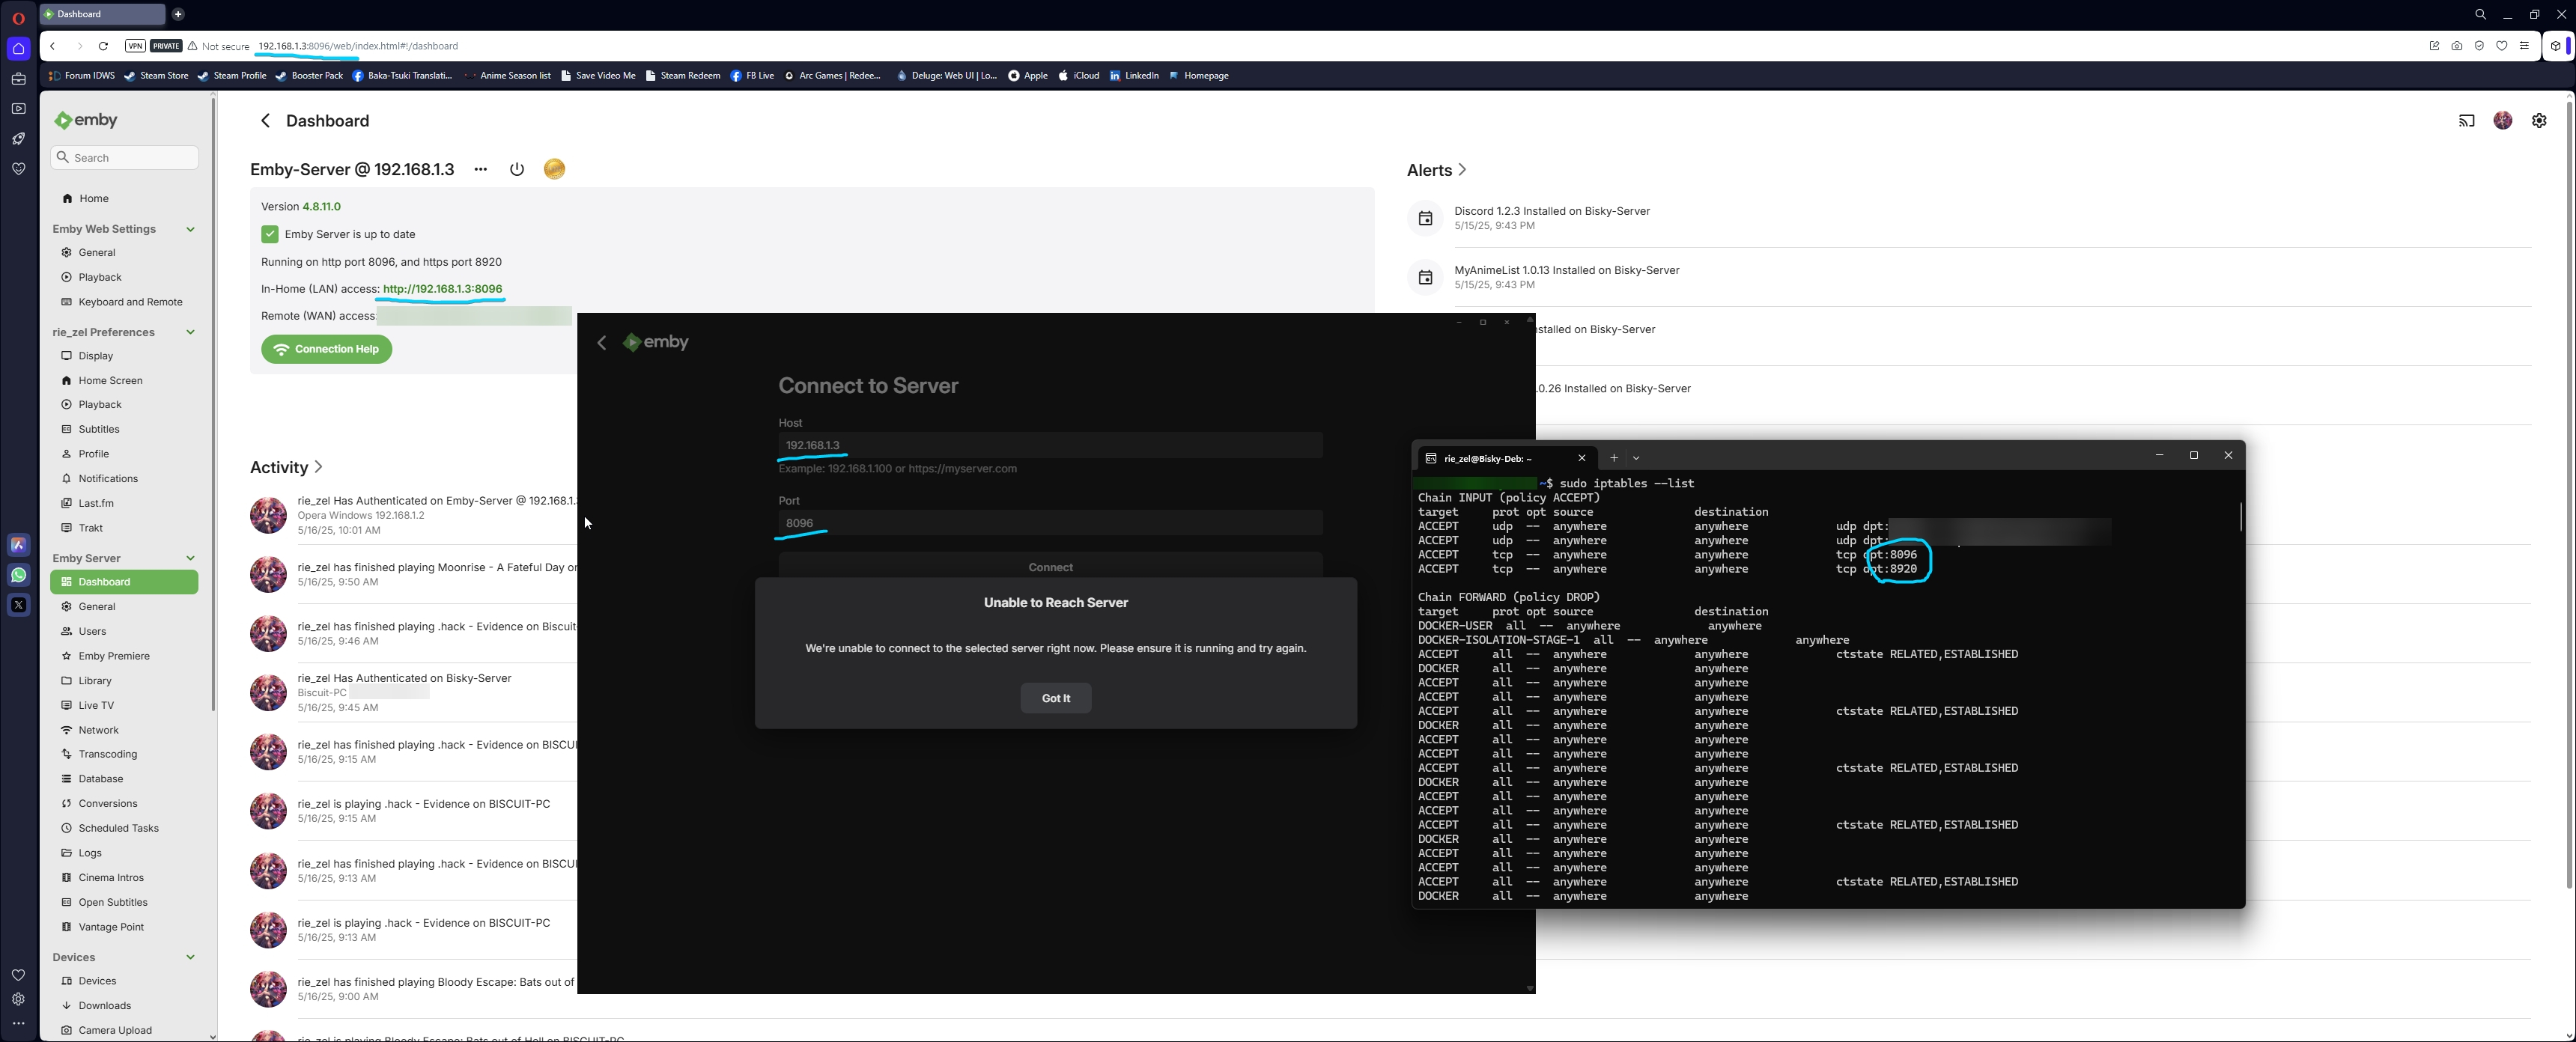This screenshot has height=1042, width=2576.
Task: Open server more options ellipsis
Action: 480,169
